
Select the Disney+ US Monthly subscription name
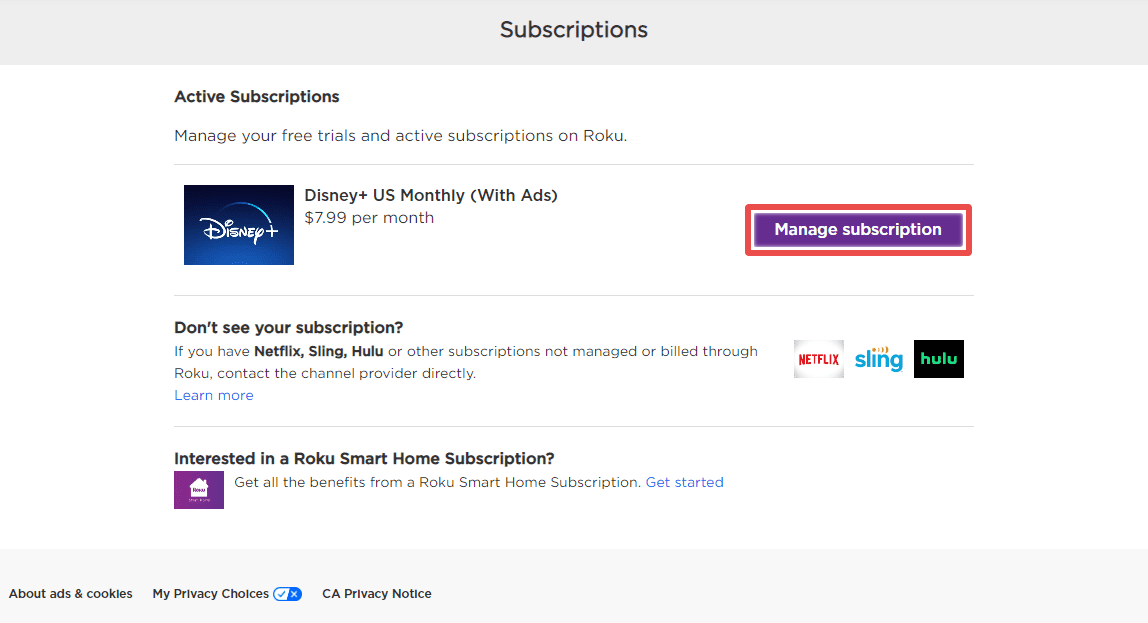(431, 194)
